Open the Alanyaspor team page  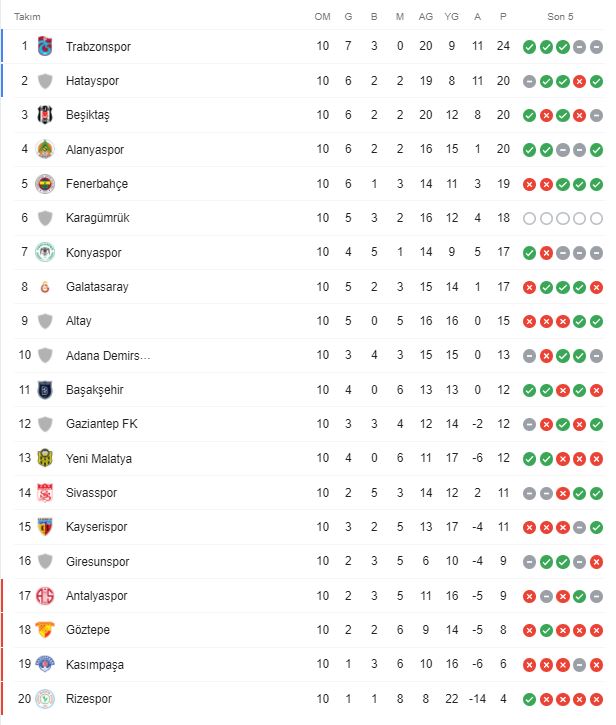pyautogui.click(x=95, y=150)
